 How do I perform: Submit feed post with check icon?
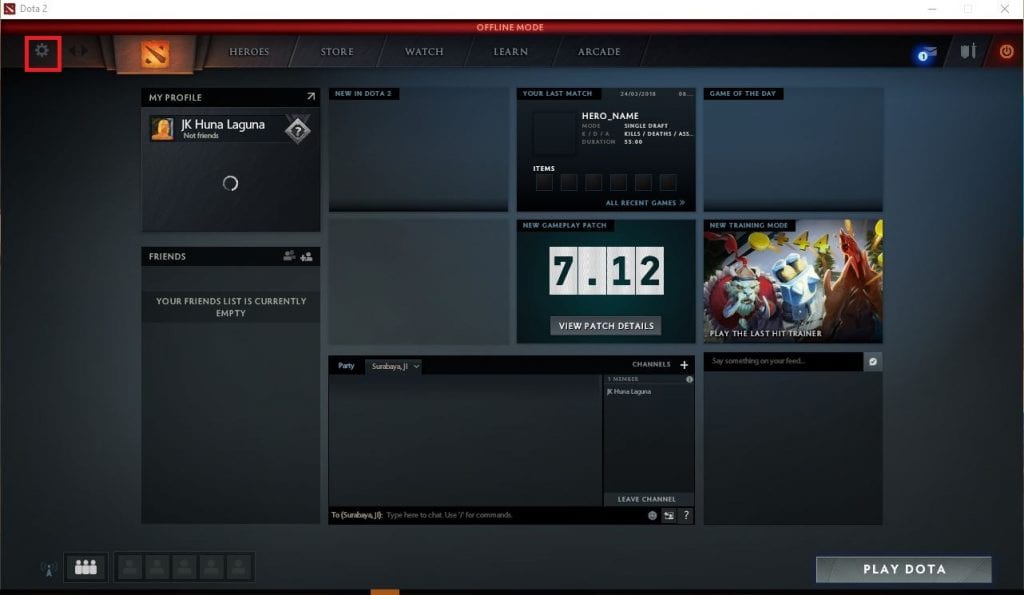click(873, 361)
